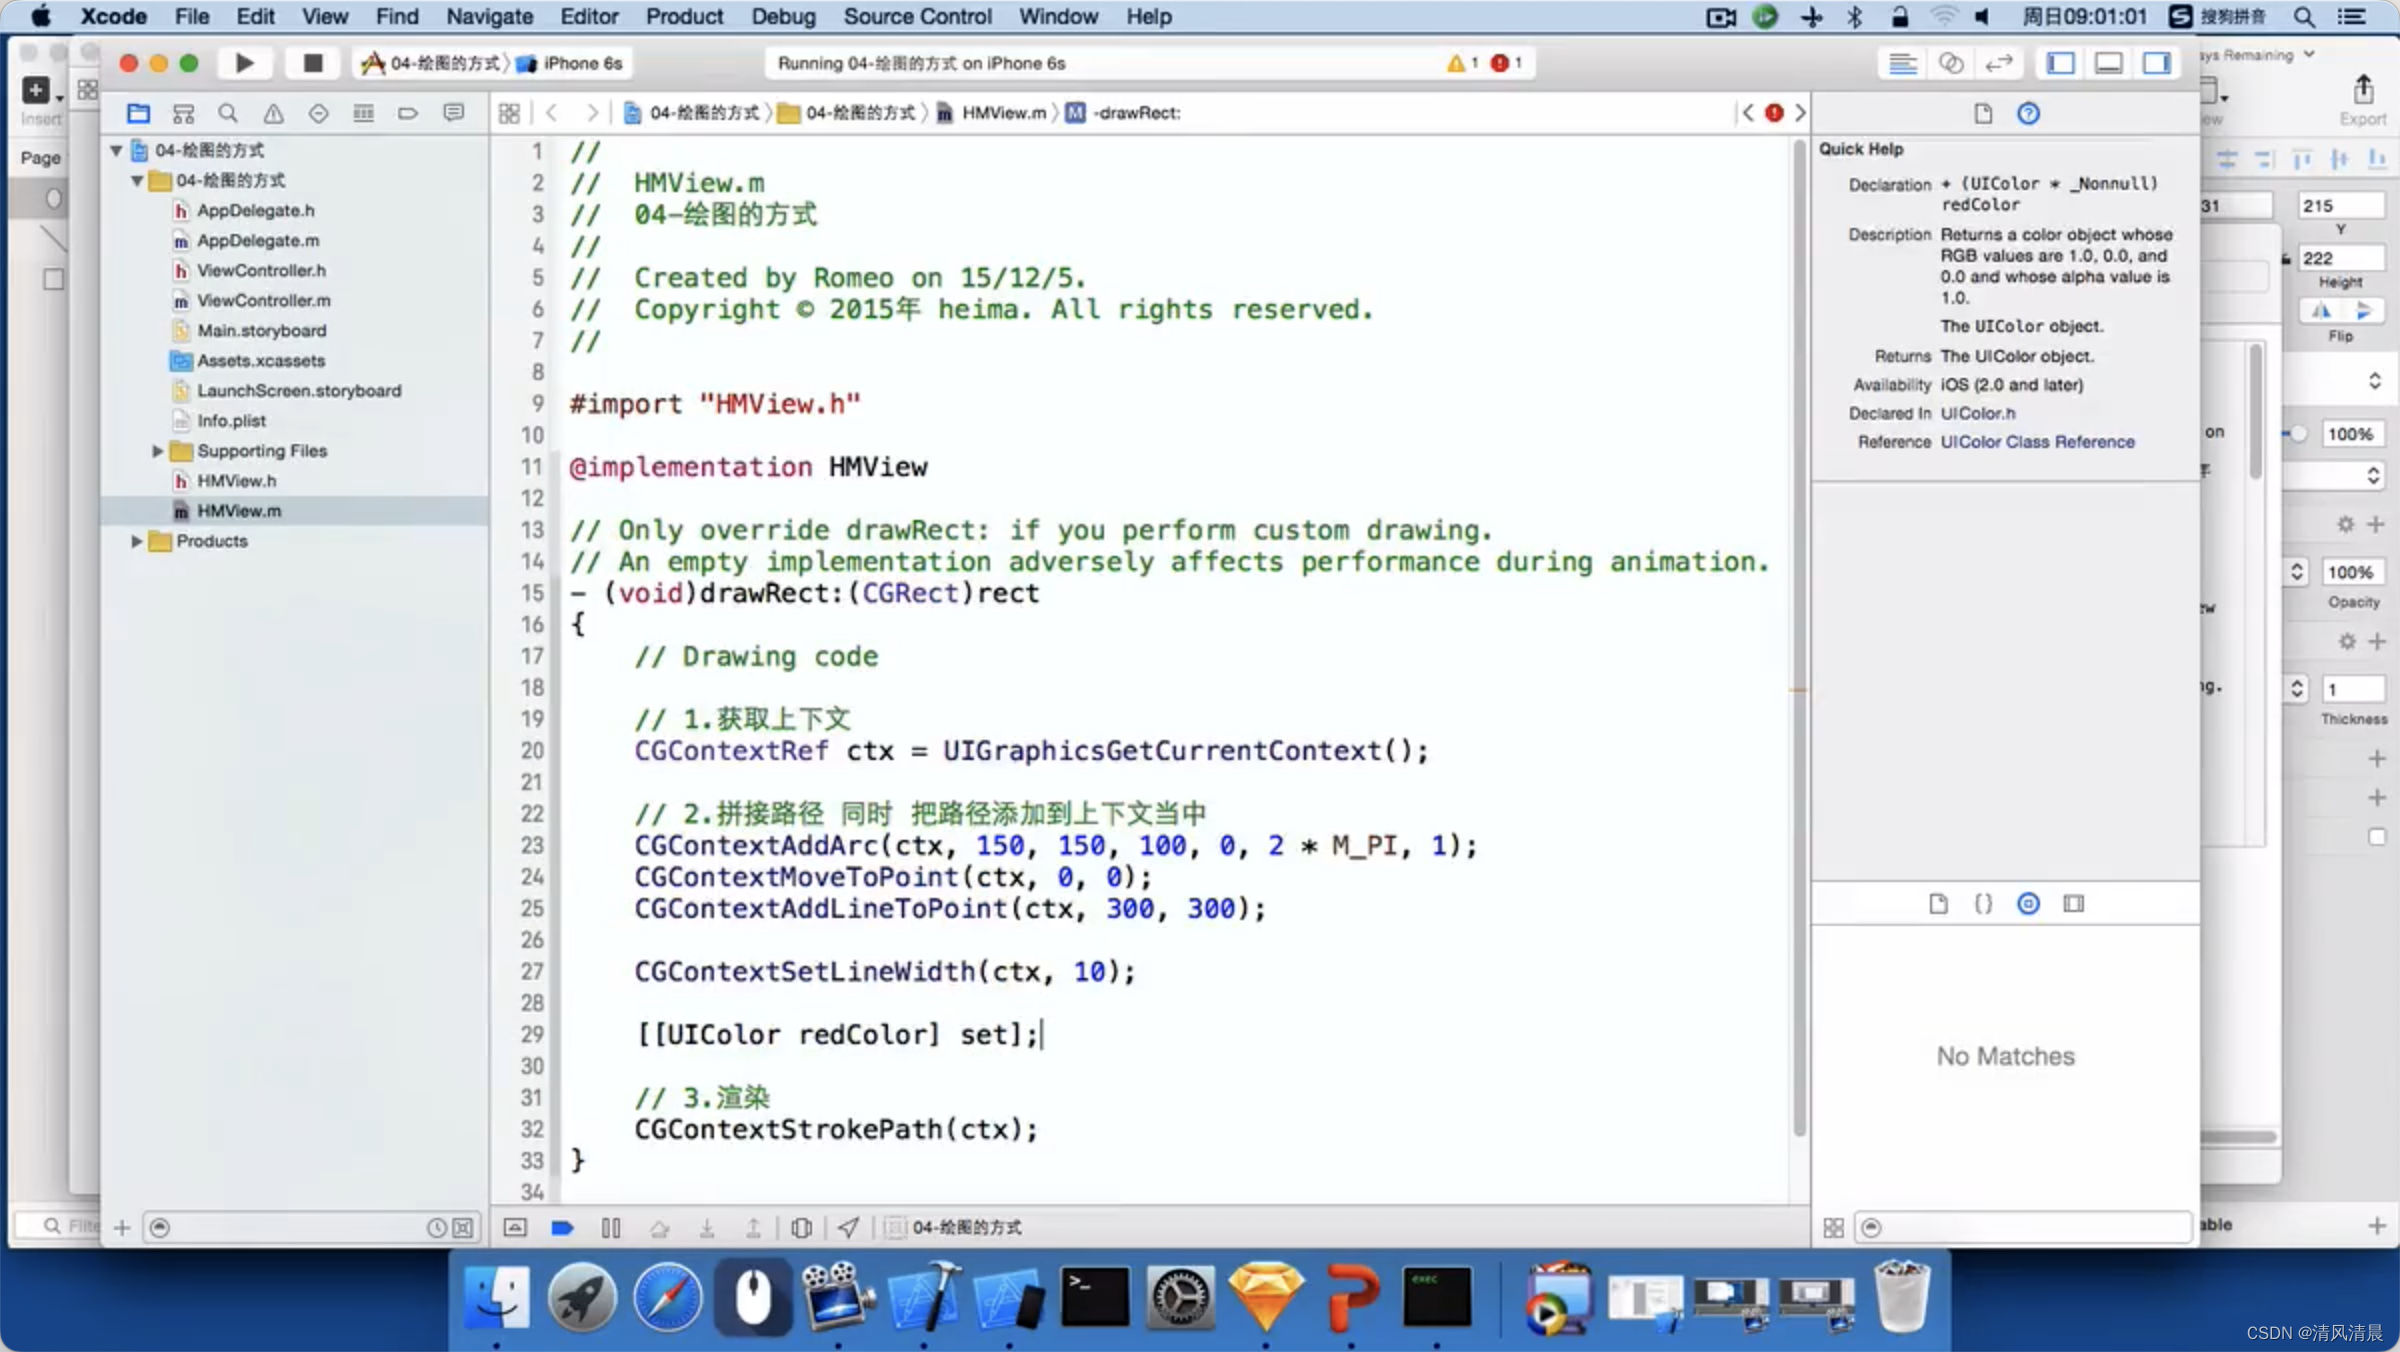Open the Test navigator diamond icon
This screenshot has height=1352, width=2400.
(x=318, y=113)
